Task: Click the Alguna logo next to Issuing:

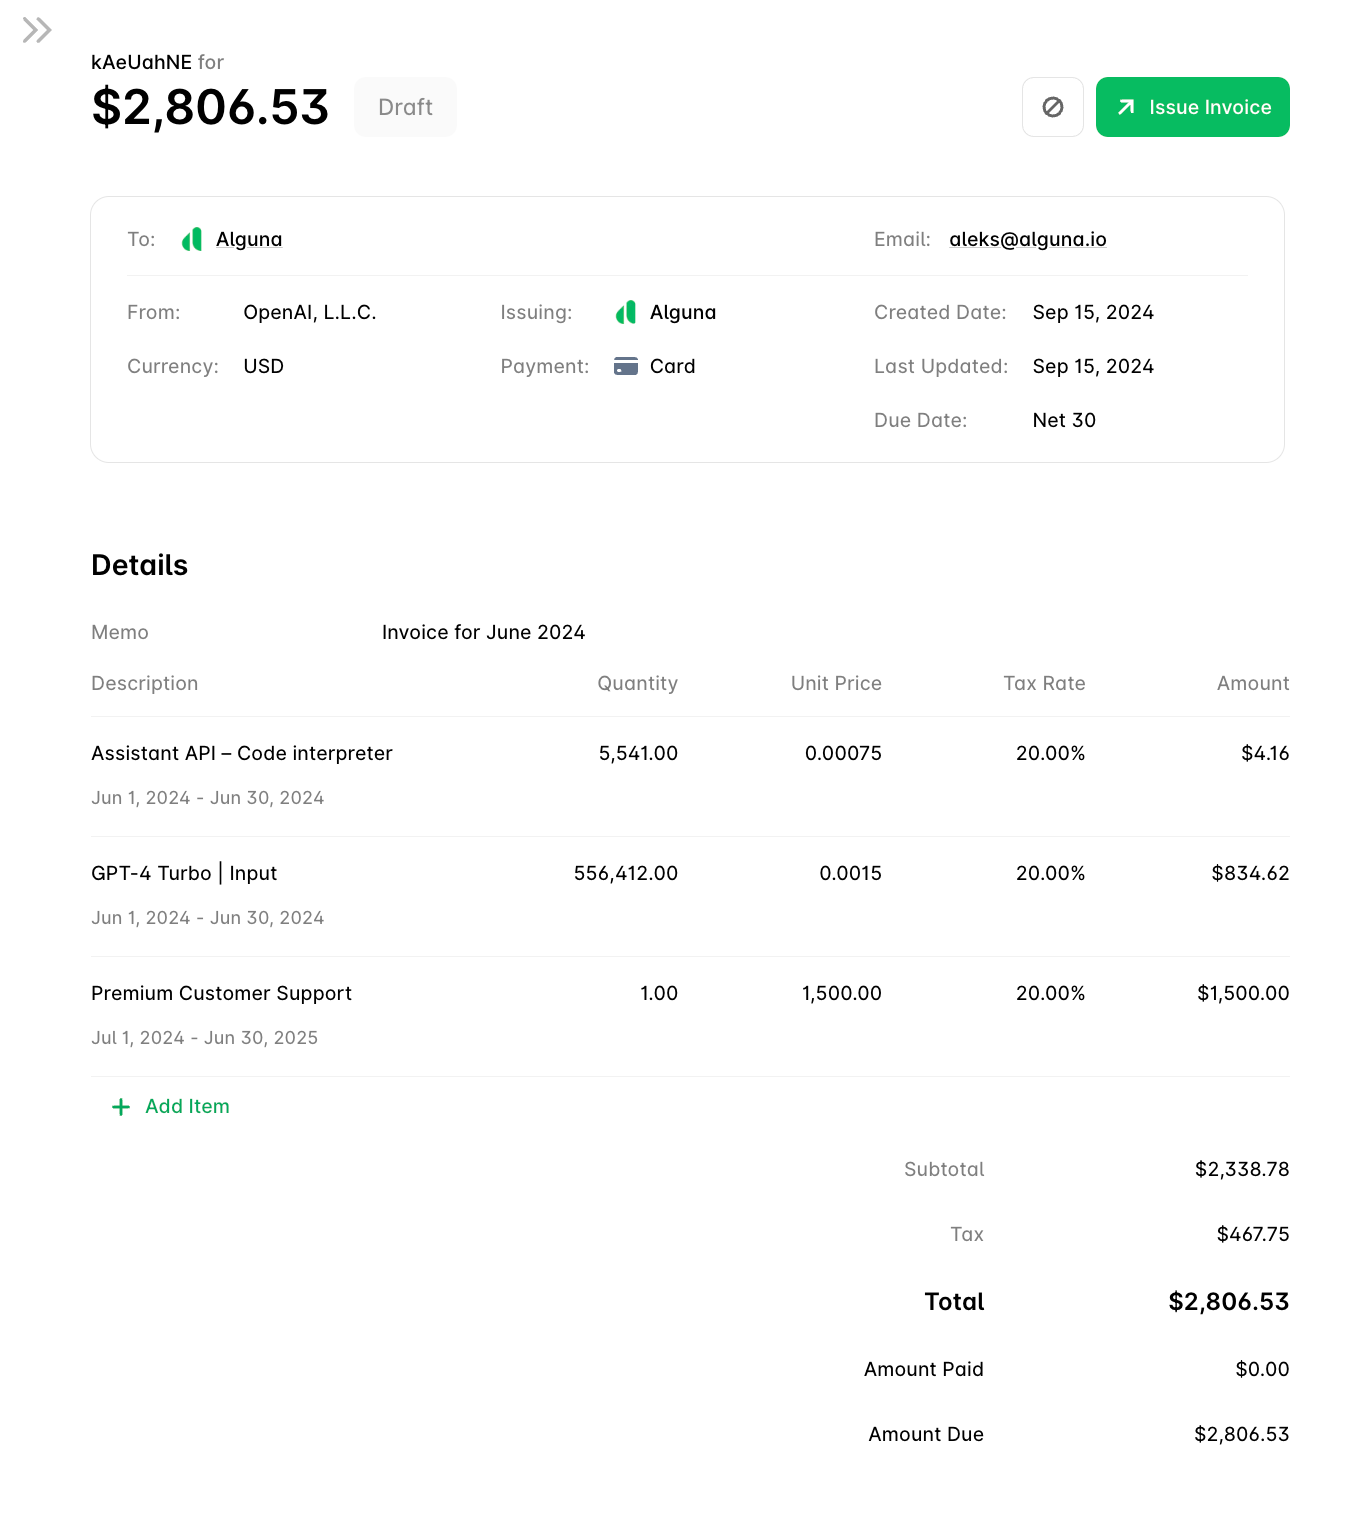Action: click(x=626, y=313)
